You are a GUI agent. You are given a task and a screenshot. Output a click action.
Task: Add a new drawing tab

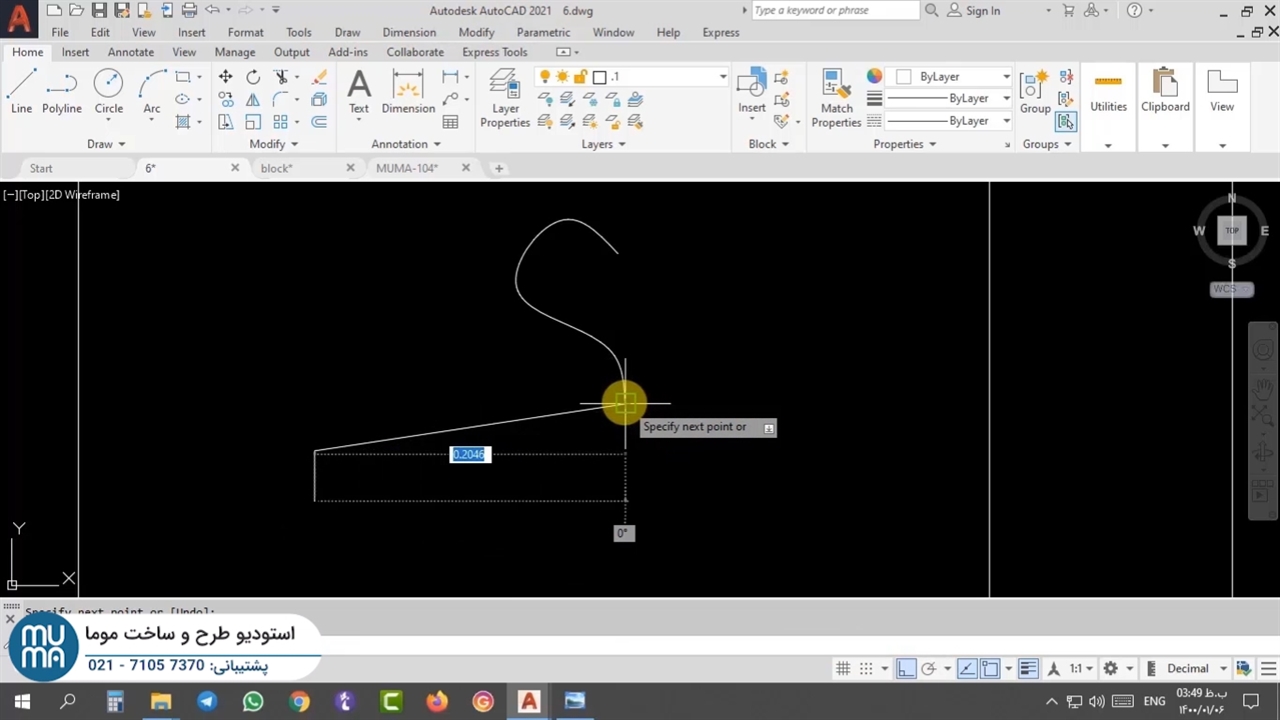[x=498, y=168]
